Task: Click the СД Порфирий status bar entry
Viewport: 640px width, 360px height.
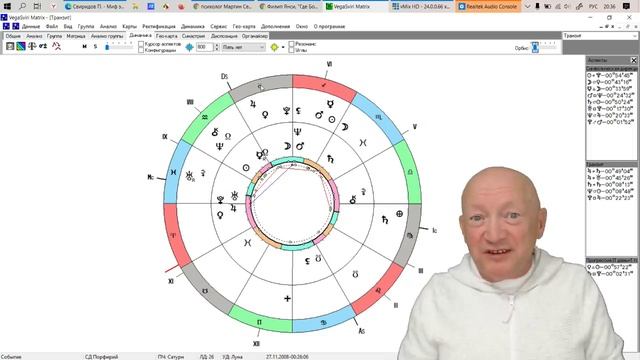Action: (101, 357)
